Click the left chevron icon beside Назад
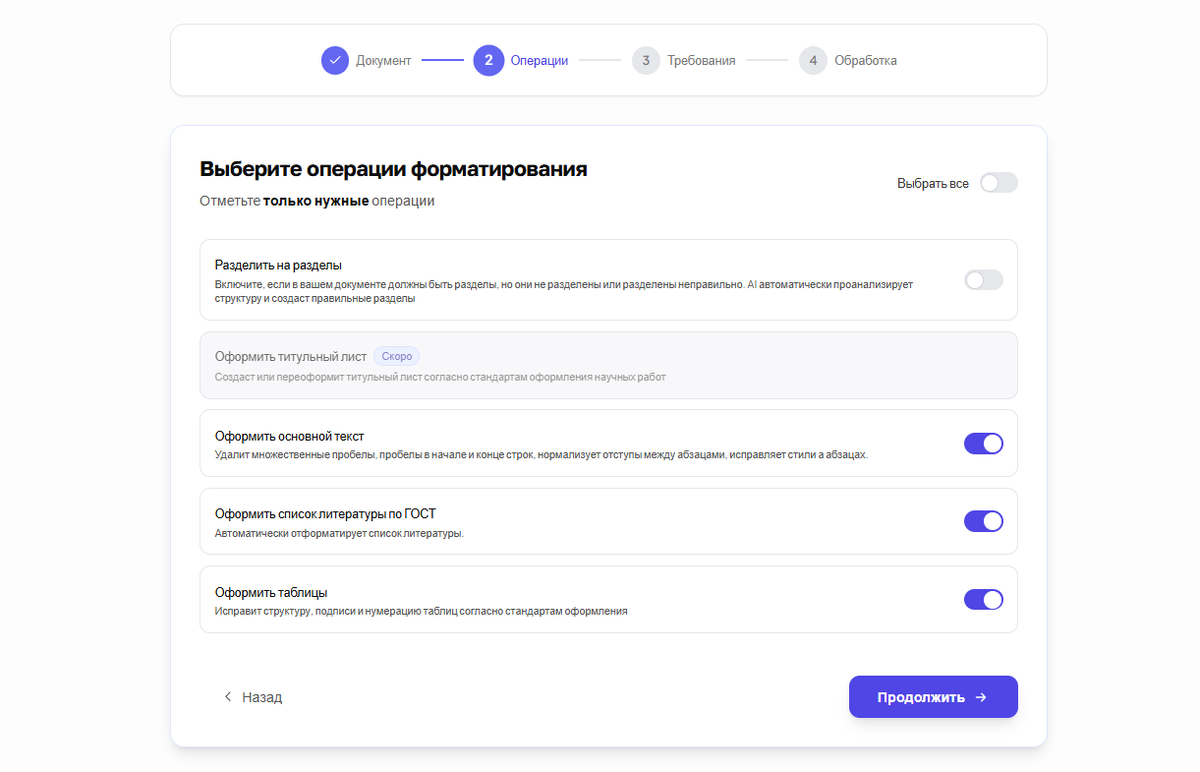The width and height of the screenshot is (1200, 772). click(x=227, y=697)
